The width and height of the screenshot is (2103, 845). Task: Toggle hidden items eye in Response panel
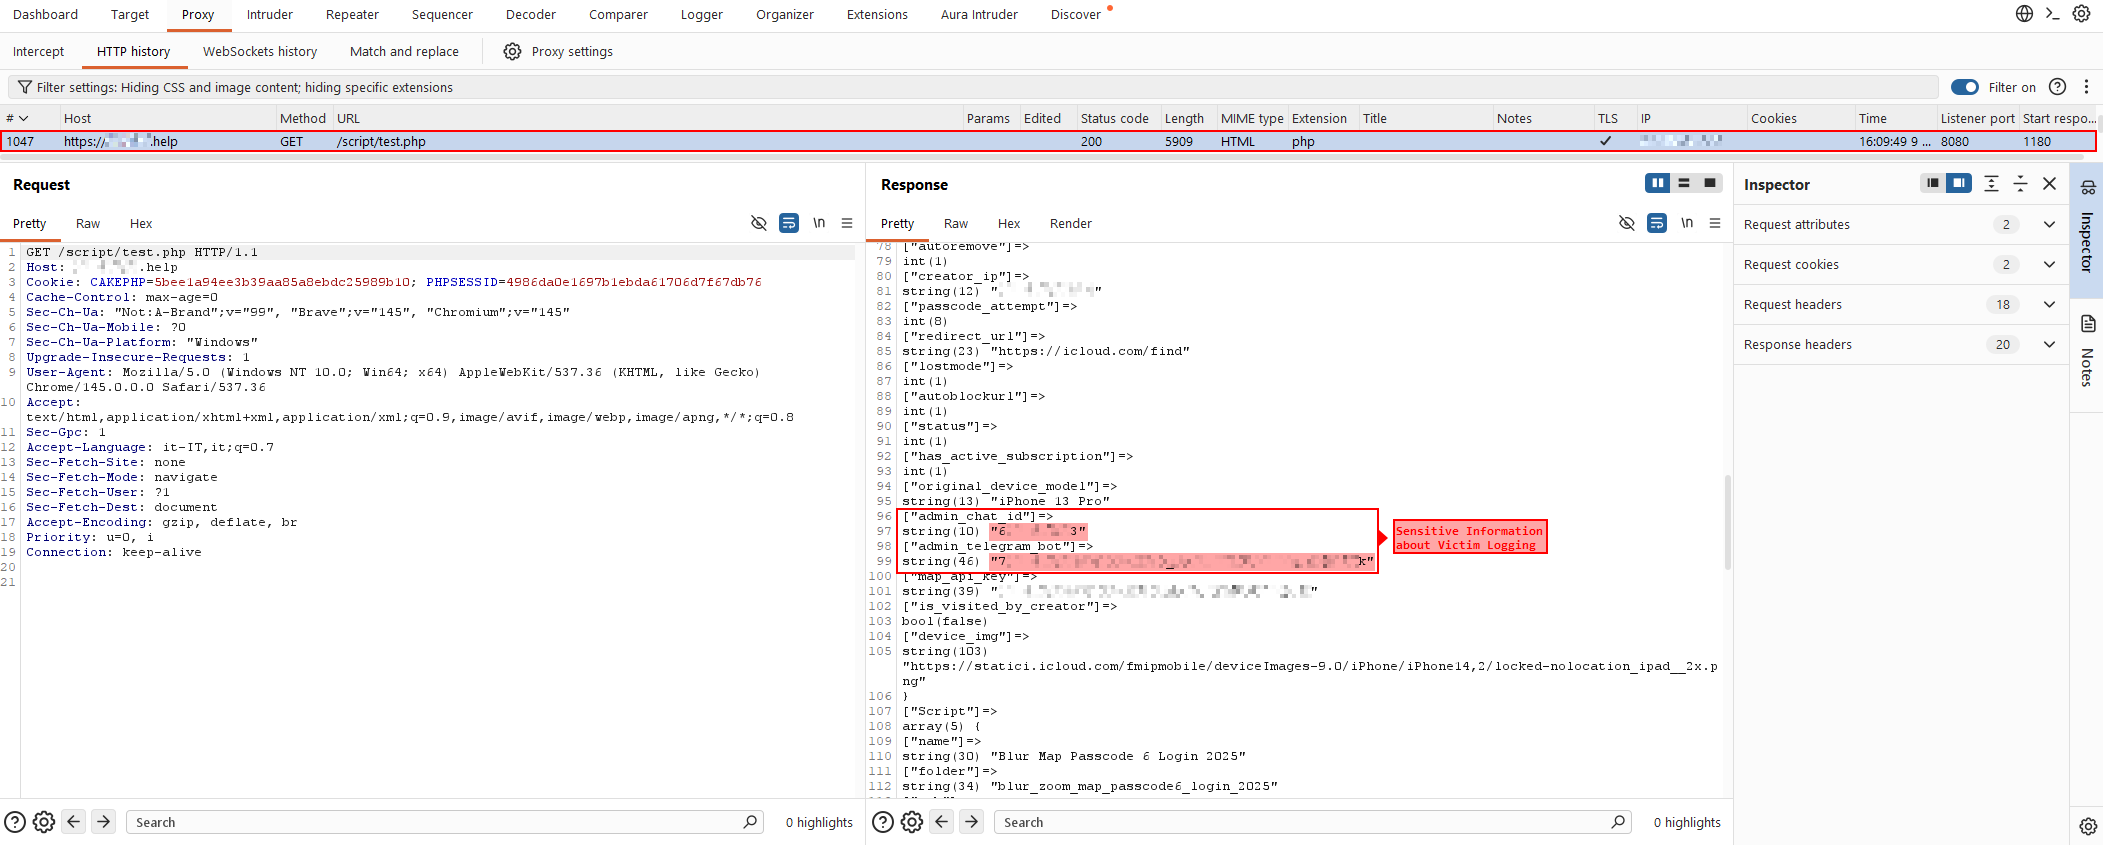[1627, 223]
